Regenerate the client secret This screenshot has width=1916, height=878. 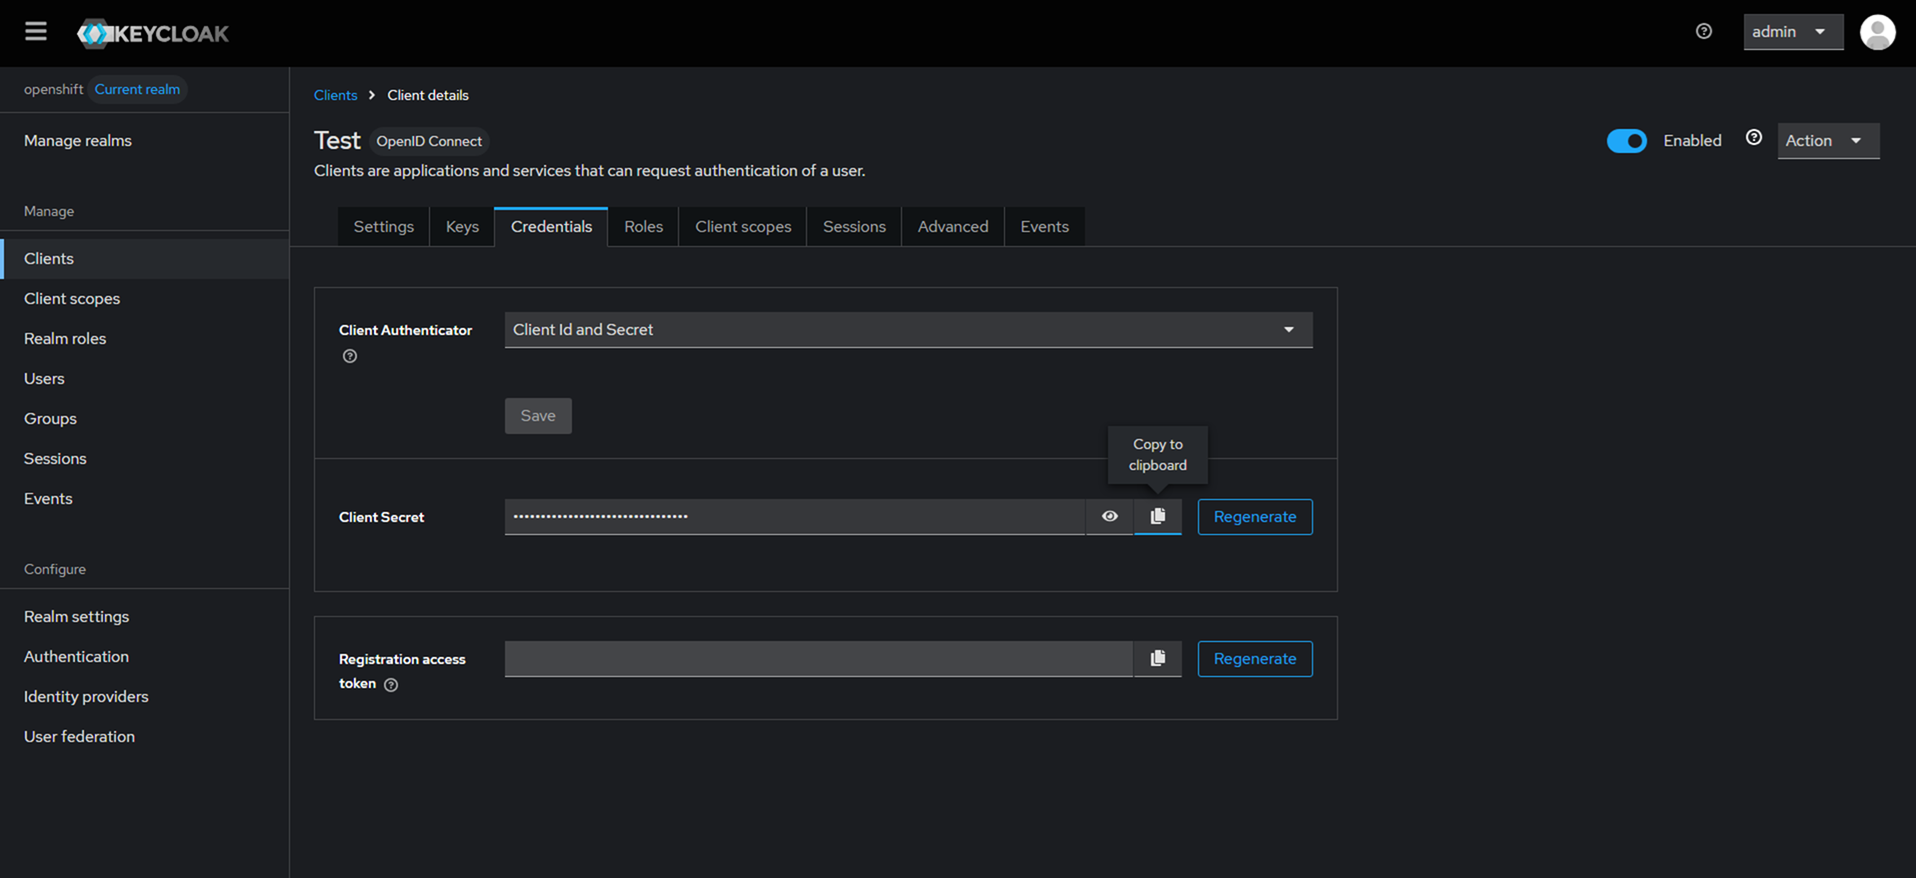tap(1254, 517)
